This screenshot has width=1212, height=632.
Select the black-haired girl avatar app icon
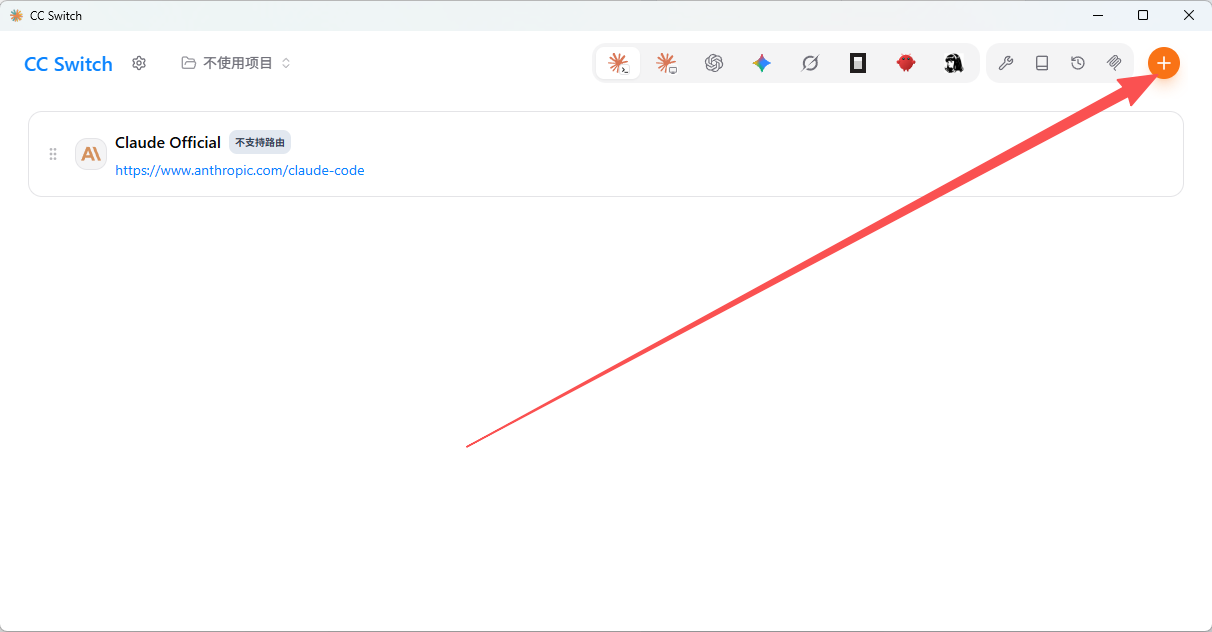pos(954,63)
